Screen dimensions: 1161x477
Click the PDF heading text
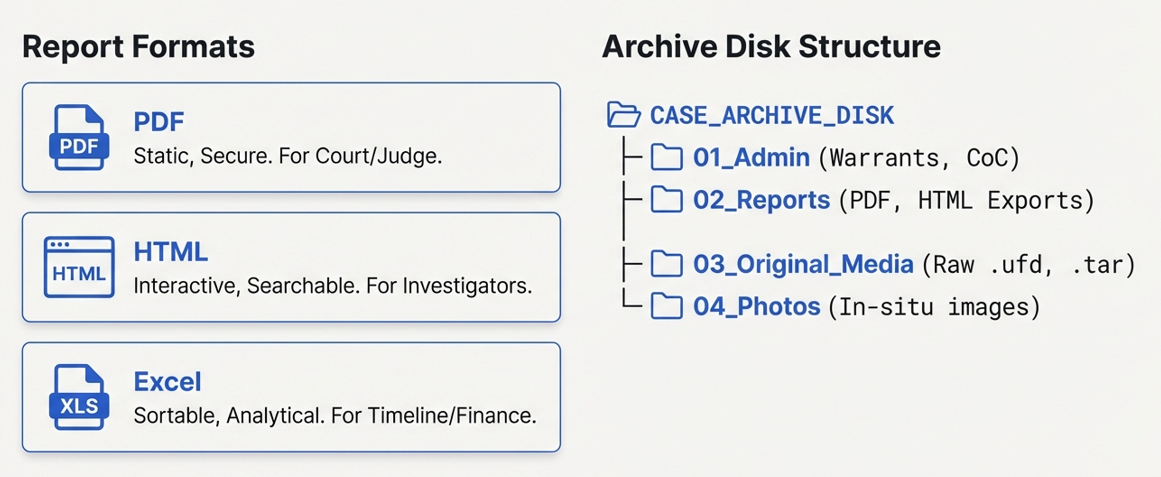159,122
